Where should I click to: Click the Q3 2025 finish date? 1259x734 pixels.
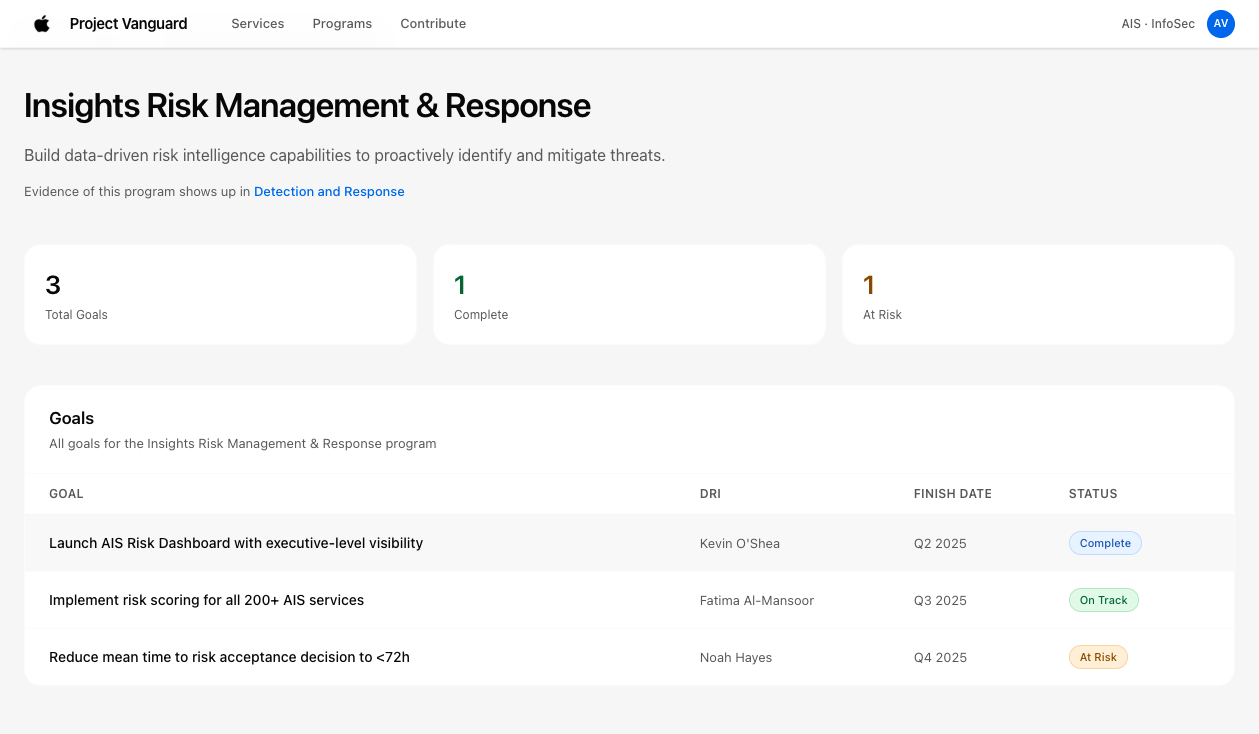[940, 601]
